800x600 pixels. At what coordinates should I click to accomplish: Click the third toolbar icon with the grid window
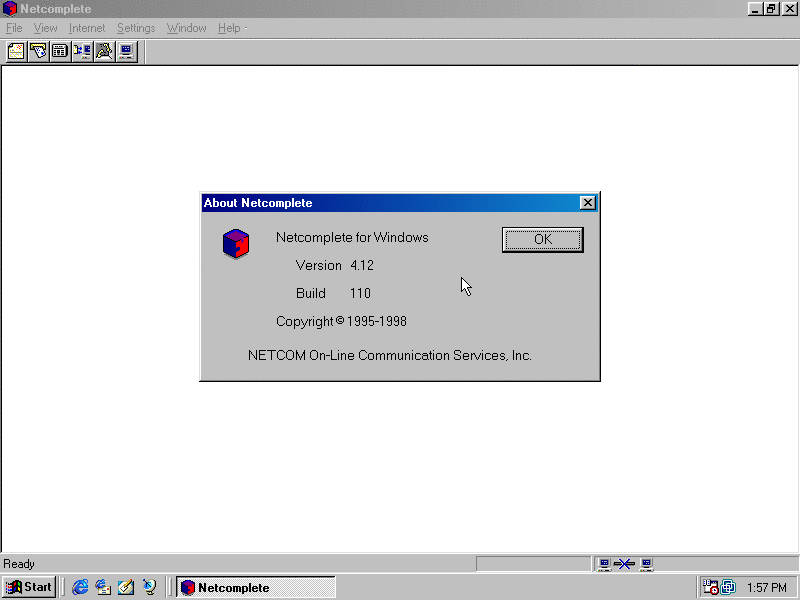click(x=60, y=51)
